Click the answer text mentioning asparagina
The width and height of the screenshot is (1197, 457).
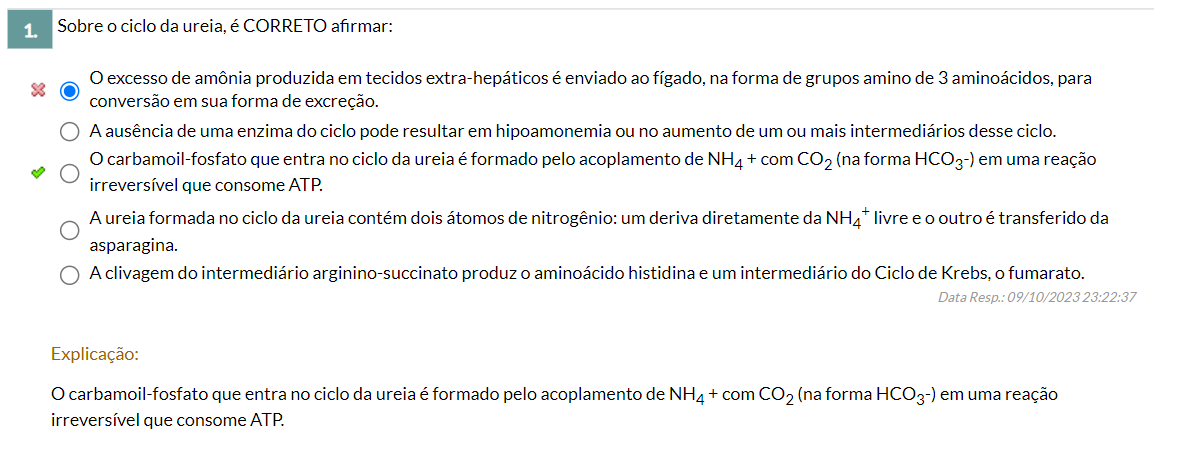click(x=598, y=231)
